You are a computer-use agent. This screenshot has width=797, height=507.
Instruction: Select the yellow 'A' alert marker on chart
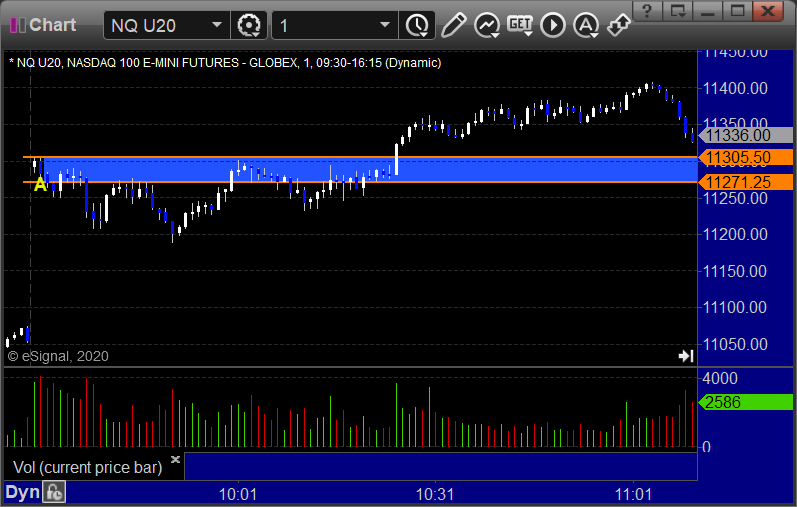[x=40, y=184]
